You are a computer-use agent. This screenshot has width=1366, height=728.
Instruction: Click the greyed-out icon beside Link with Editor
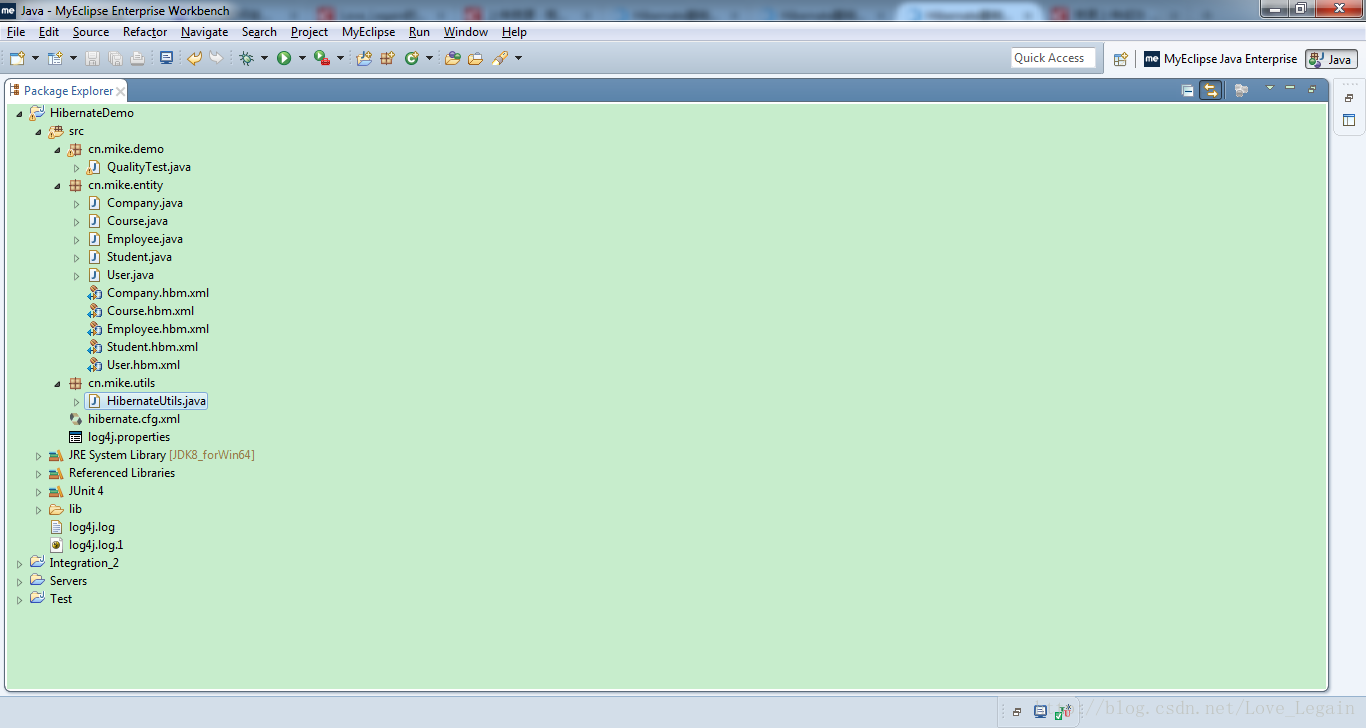(x=1241, y=90)
